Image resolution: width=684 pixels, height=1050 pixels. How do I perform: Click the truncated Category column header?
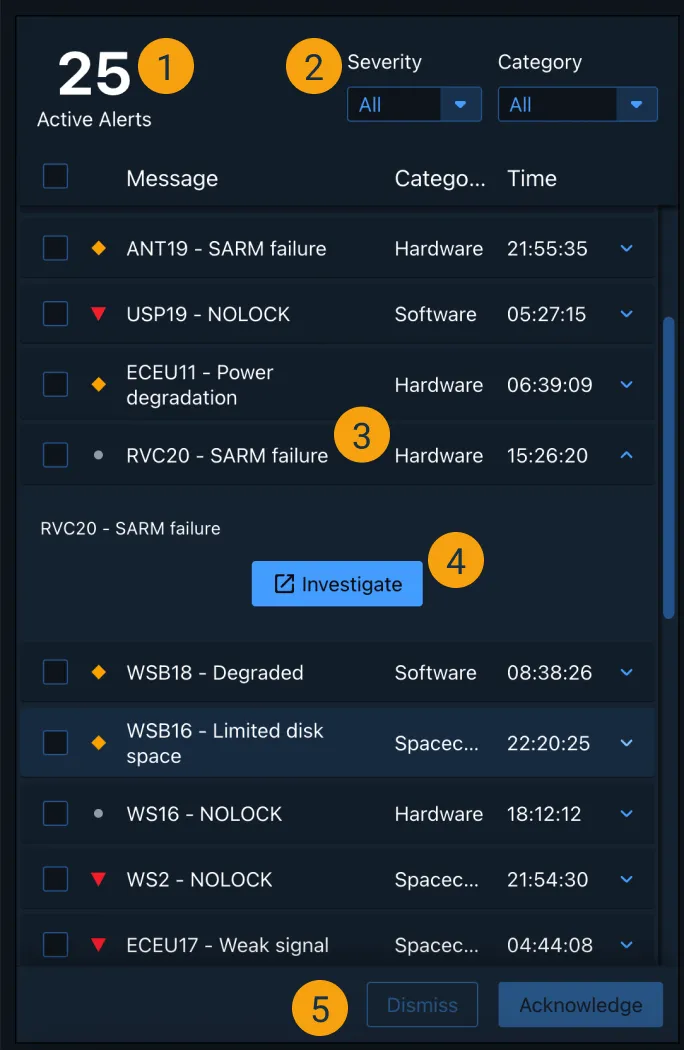tap(439, 178)
